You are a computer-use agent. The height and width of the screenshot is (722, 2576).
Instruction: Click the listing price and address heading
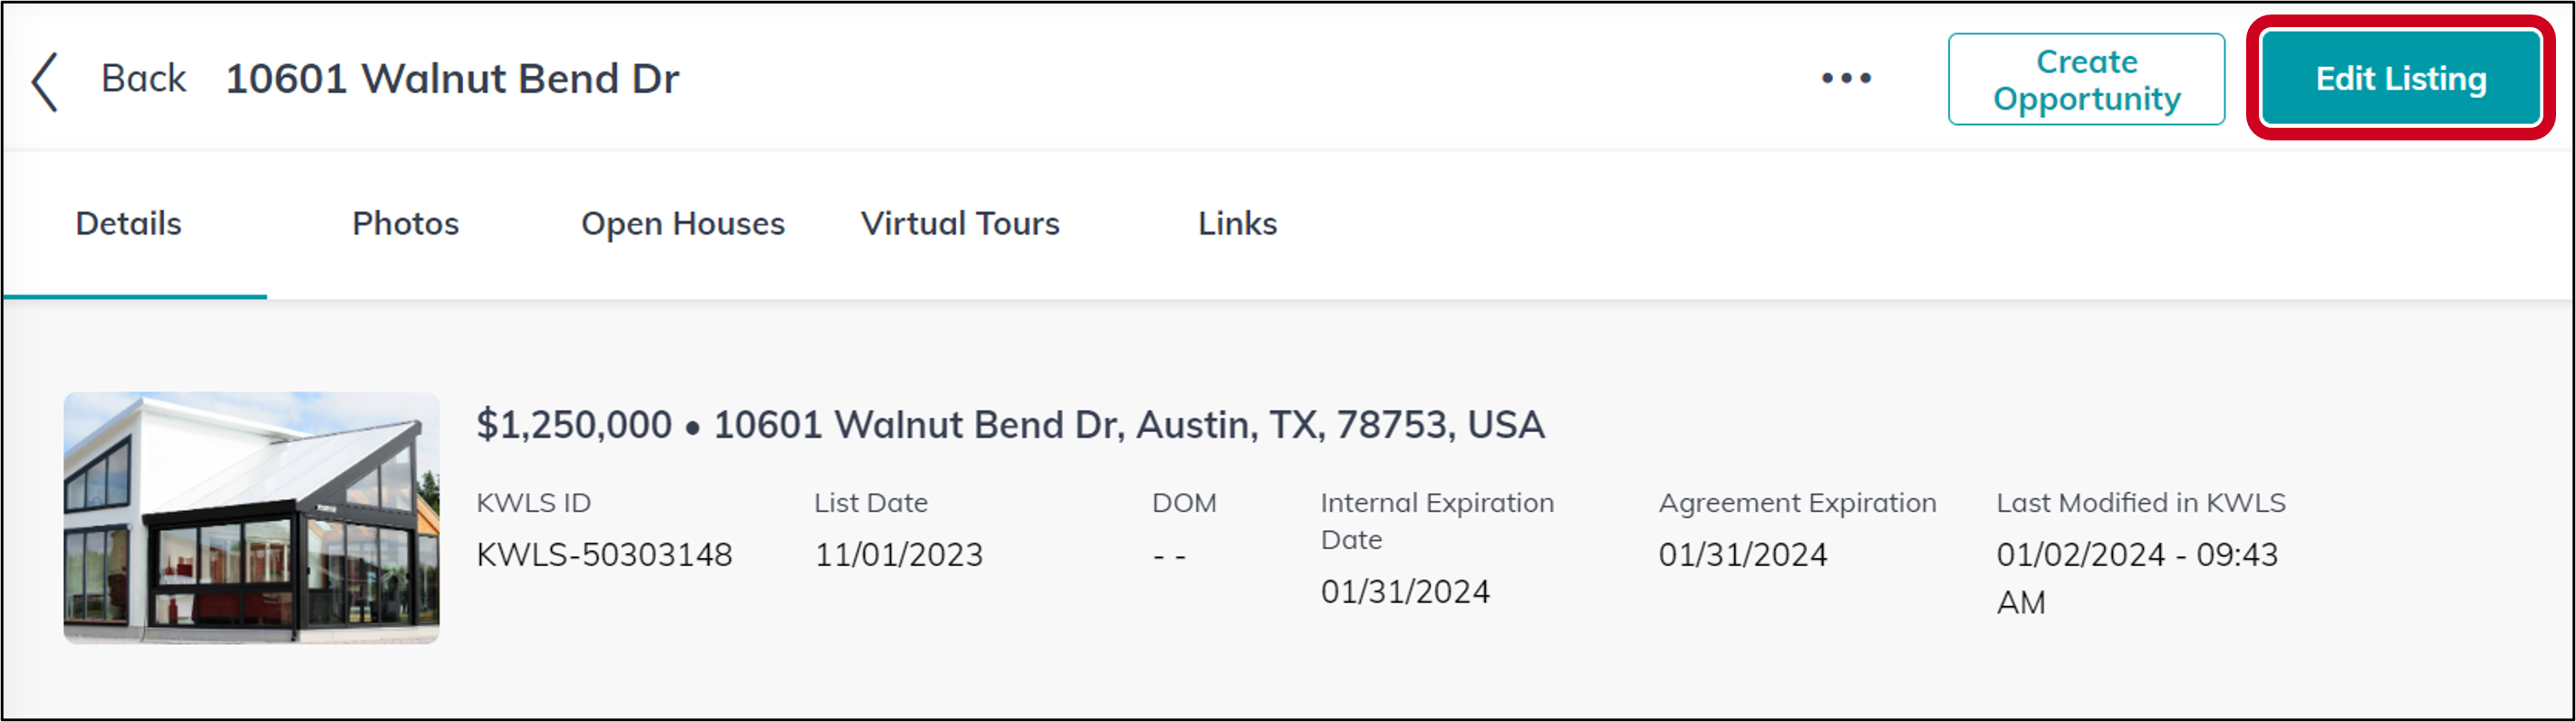pos(1010,425)
